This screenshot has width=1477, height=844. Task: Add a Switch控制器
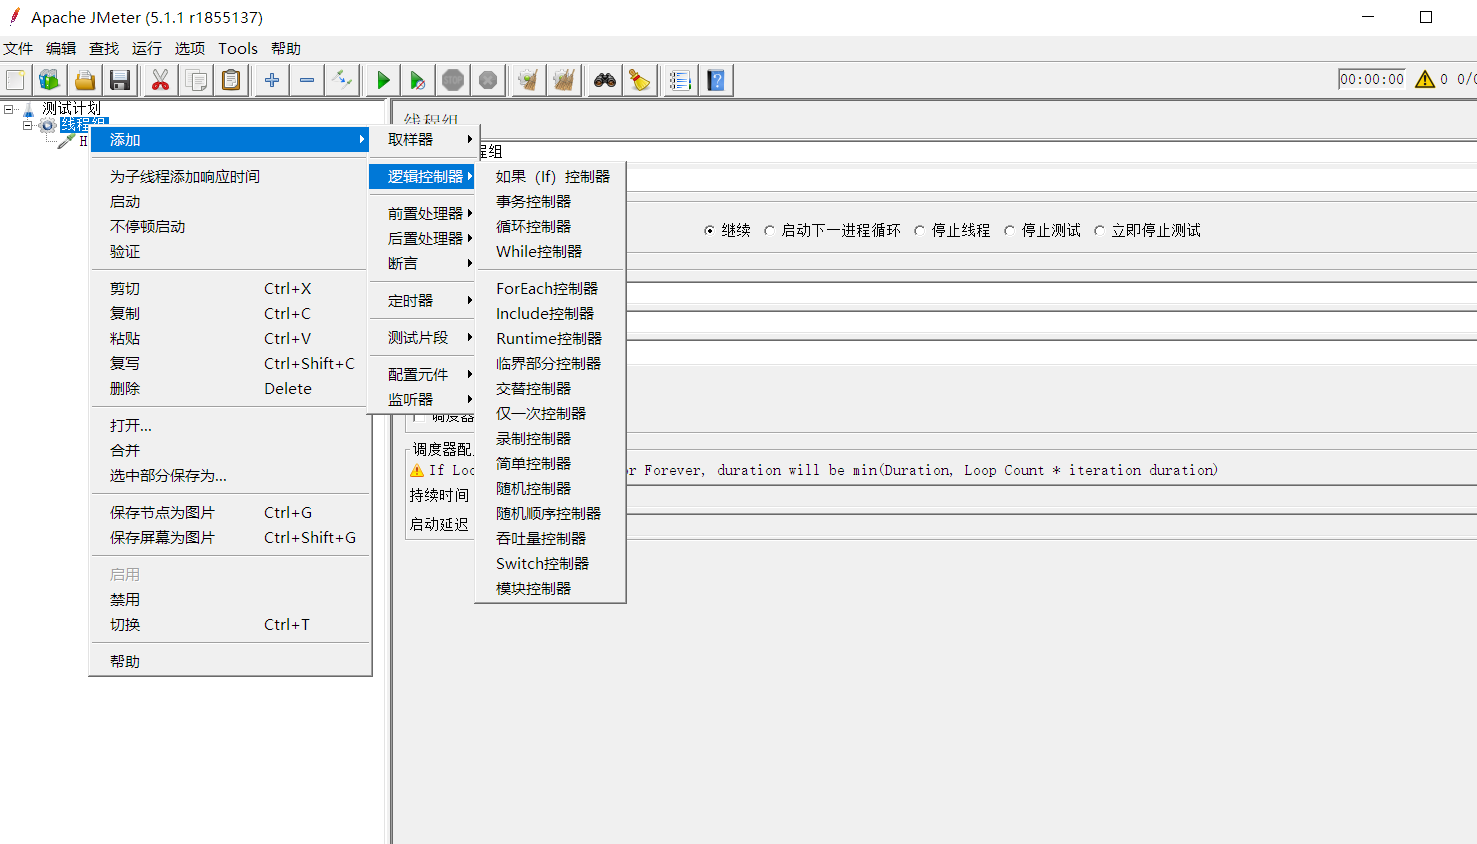coord(551,563)
